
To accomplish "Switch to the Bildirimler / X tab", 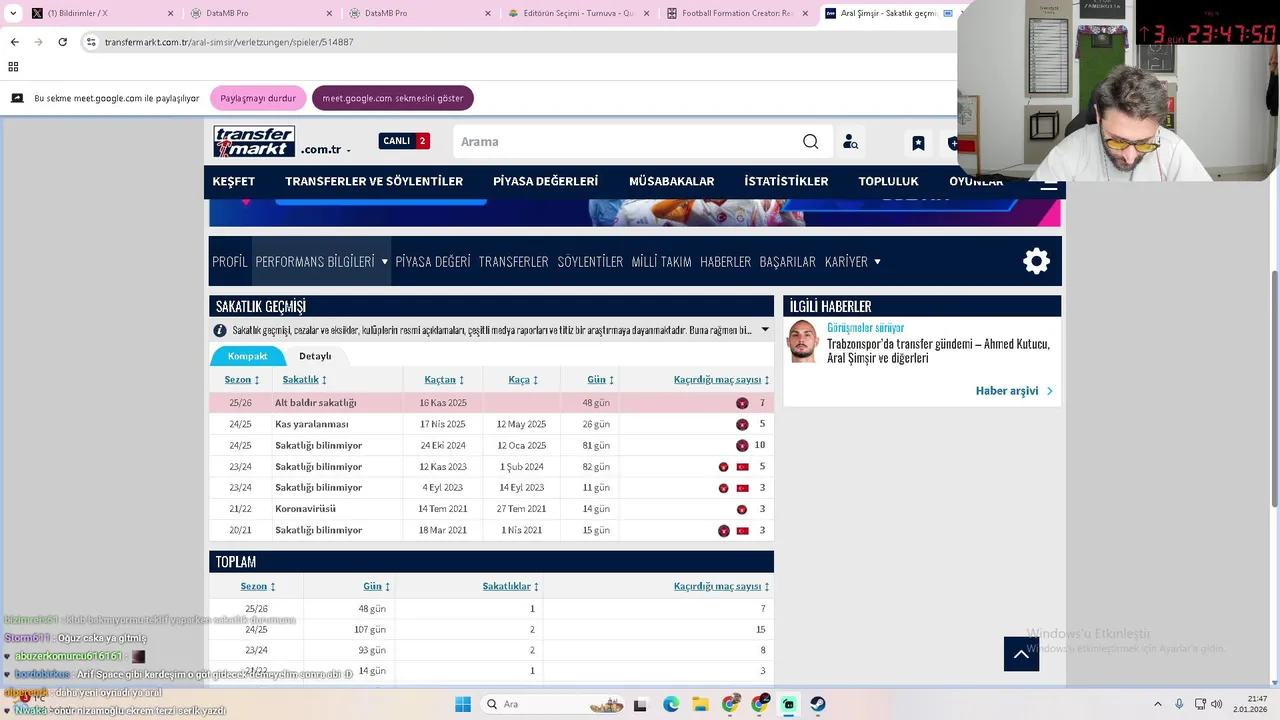I will click(x=100, y=14).
